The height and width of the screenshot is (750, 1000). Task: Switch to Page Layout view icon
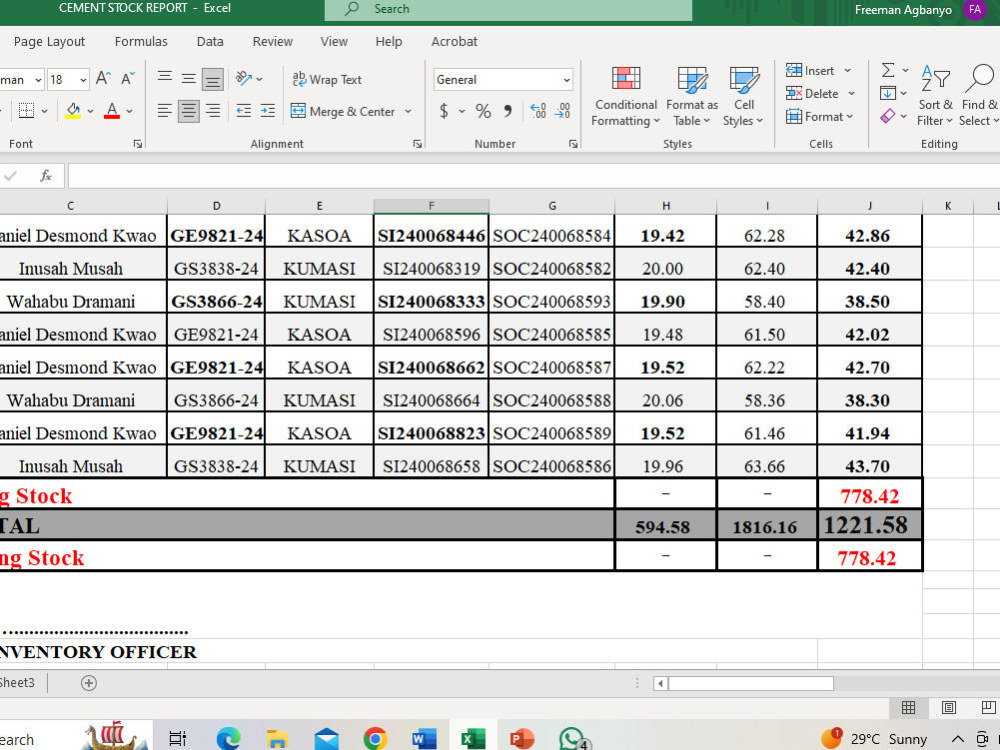948,707
